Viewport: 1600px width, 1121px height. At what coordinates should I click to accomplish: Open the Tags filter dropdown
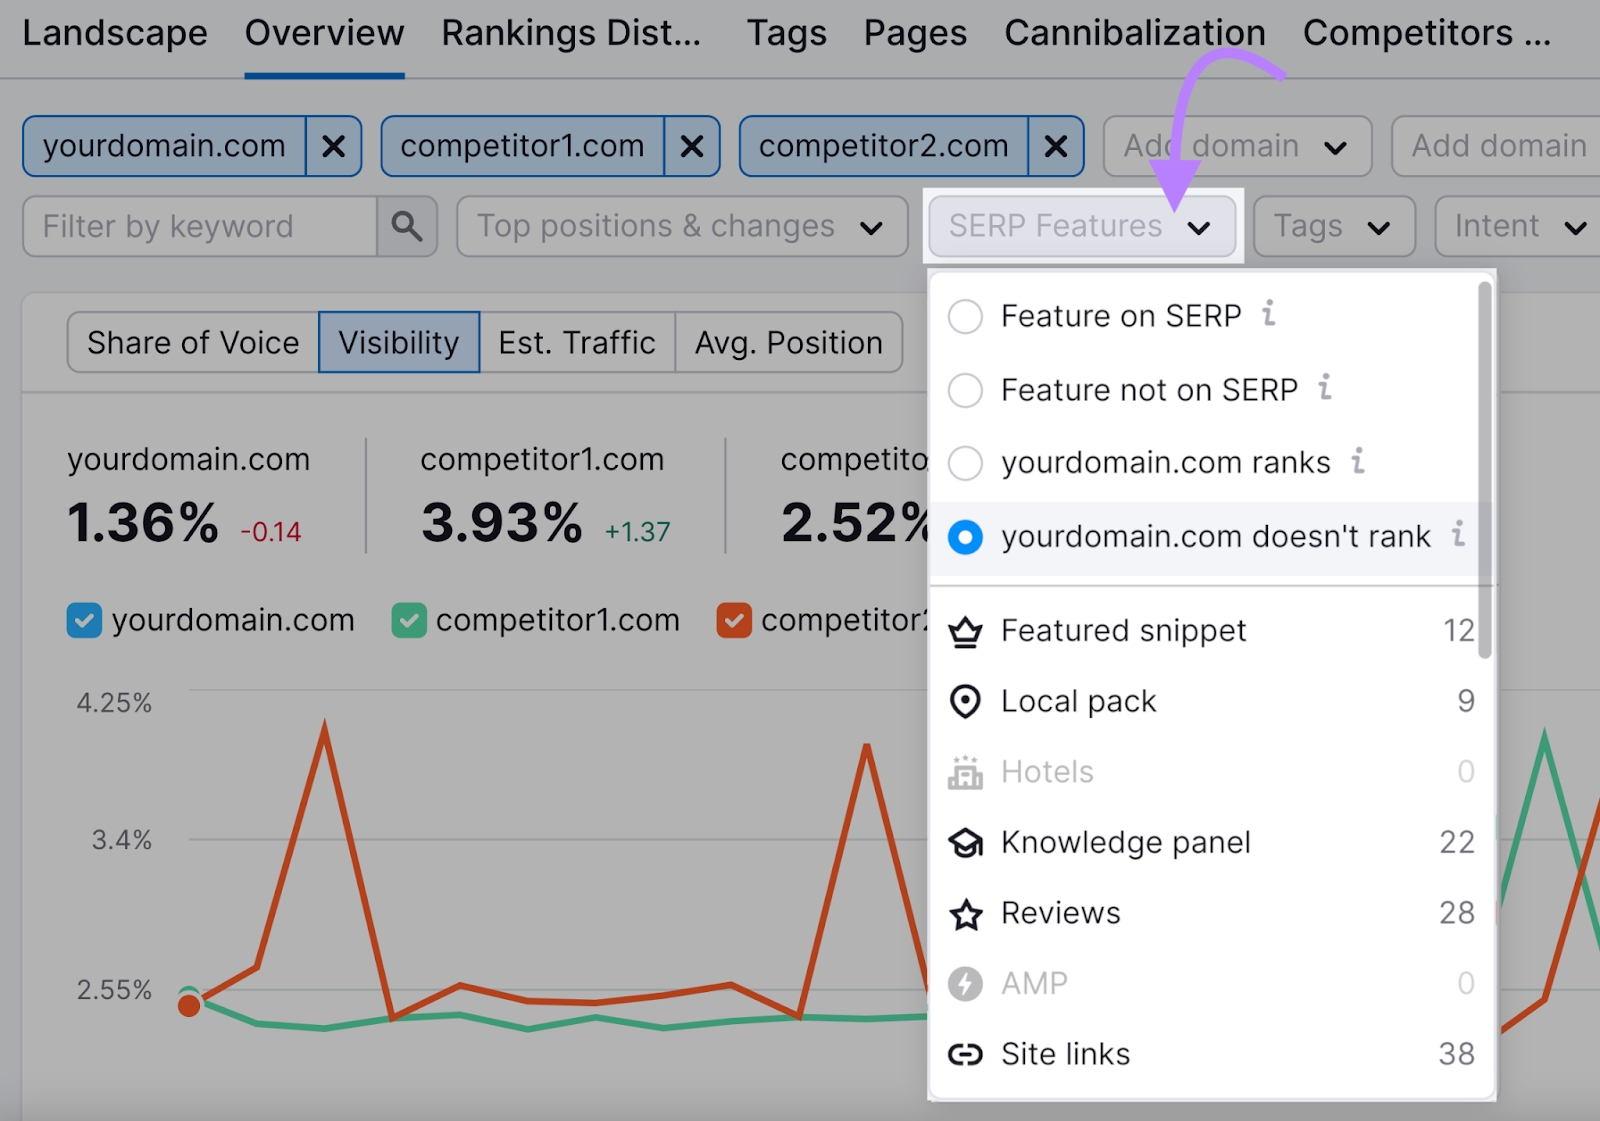[x=1333, y=226]
